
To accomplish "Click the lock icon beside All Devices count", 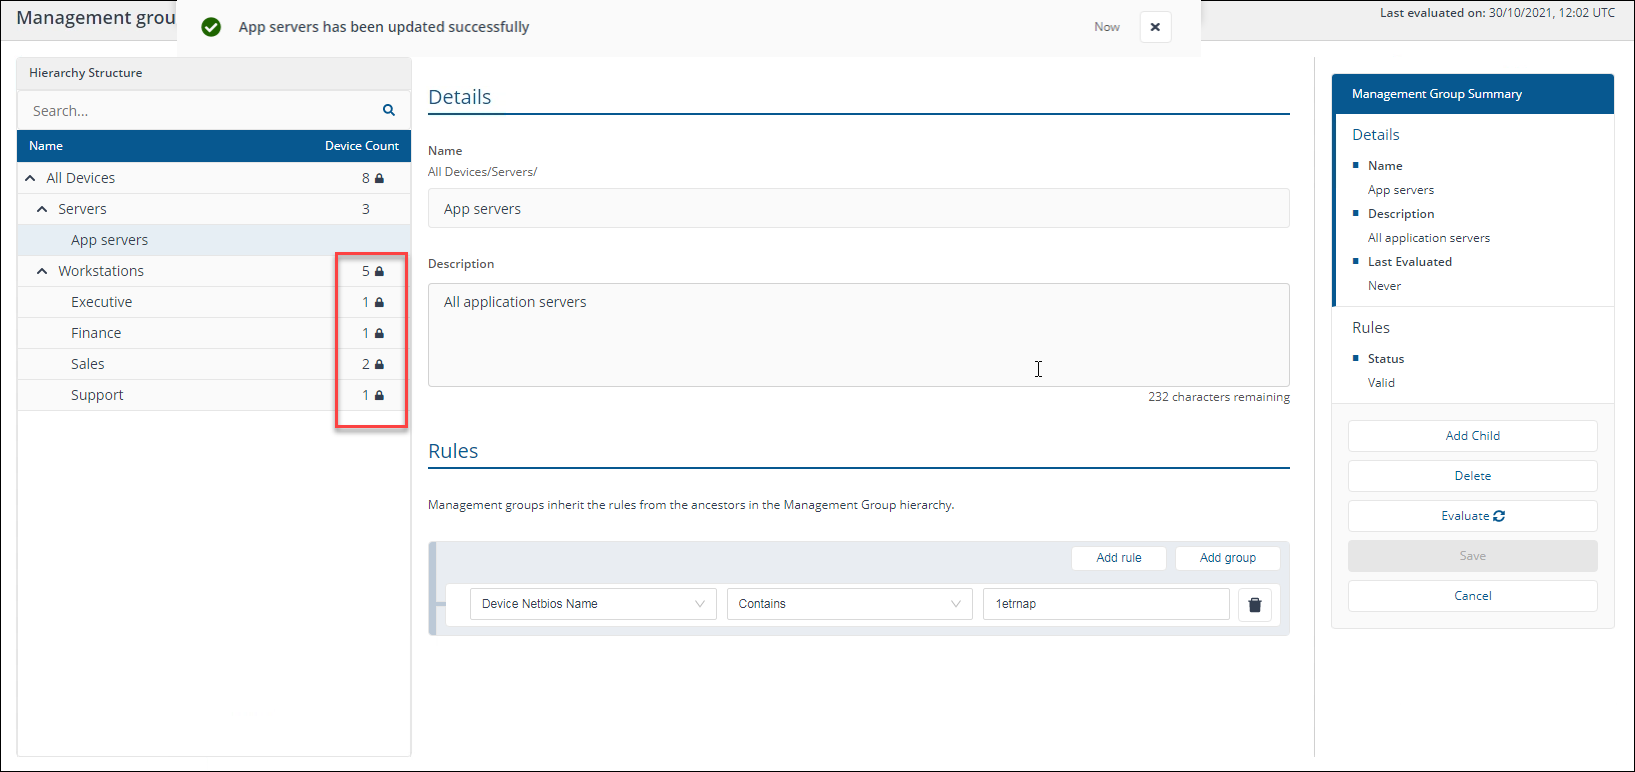I will [380, 178].
